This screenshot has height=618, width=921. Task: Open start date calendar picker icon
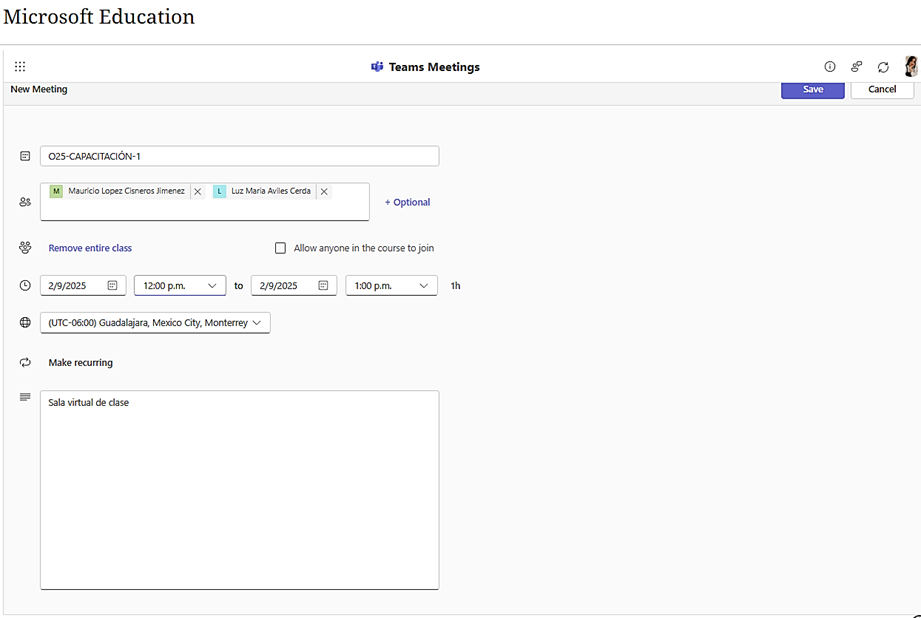tap(112, 286)
